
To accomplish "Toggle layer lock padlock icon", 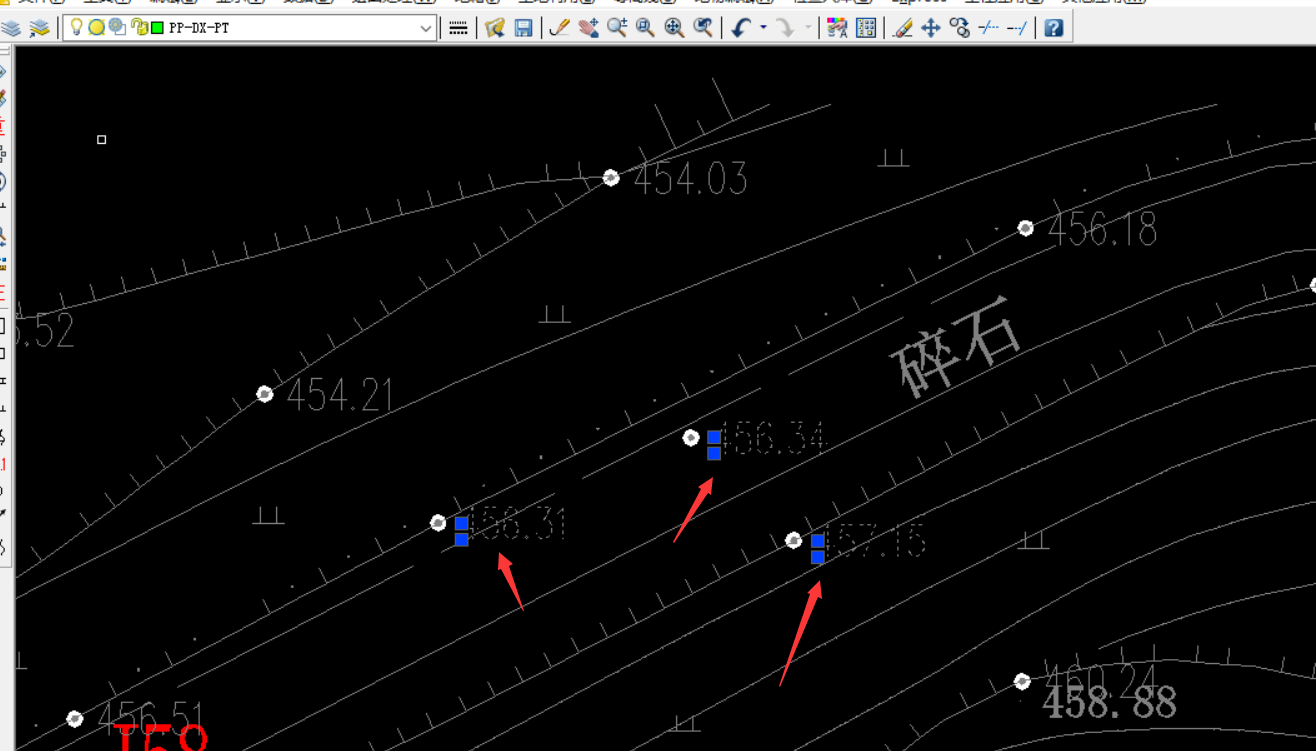I will click(x=138, y=28).
